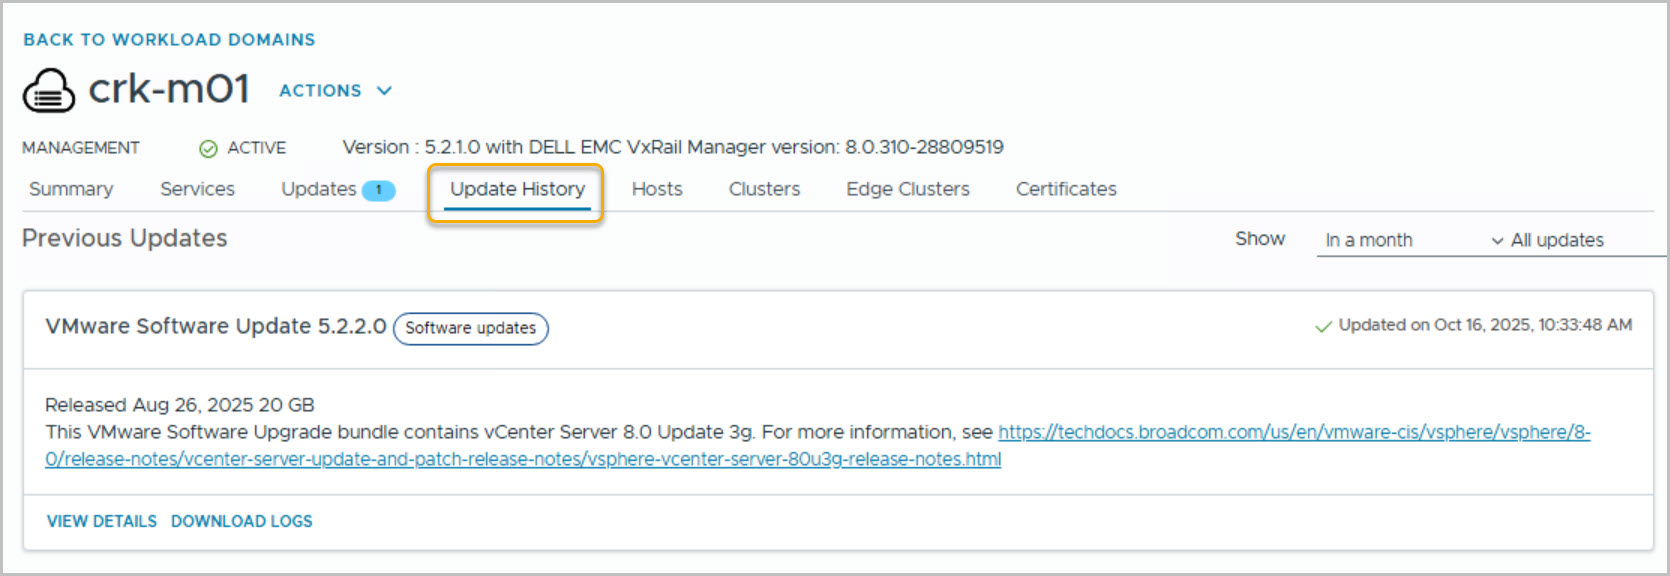
Task: Click DOWNLOAD LOGS button
Action: tap(241, 521)
